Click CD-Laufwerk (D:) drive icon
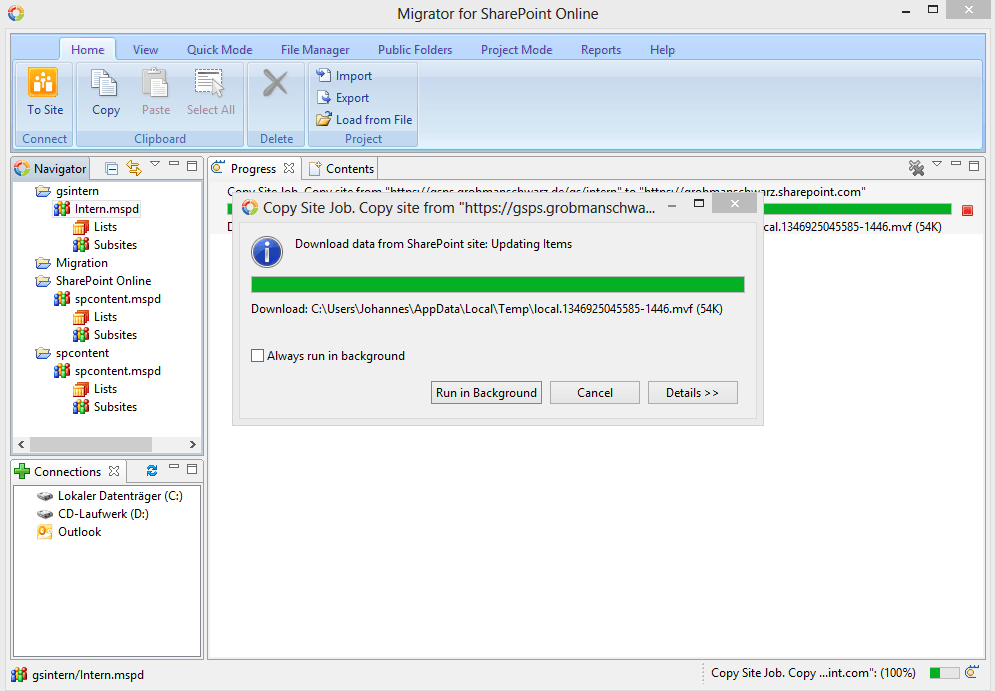Image resolution: width=995 pixels, height=691 pixels. (44, 514)
